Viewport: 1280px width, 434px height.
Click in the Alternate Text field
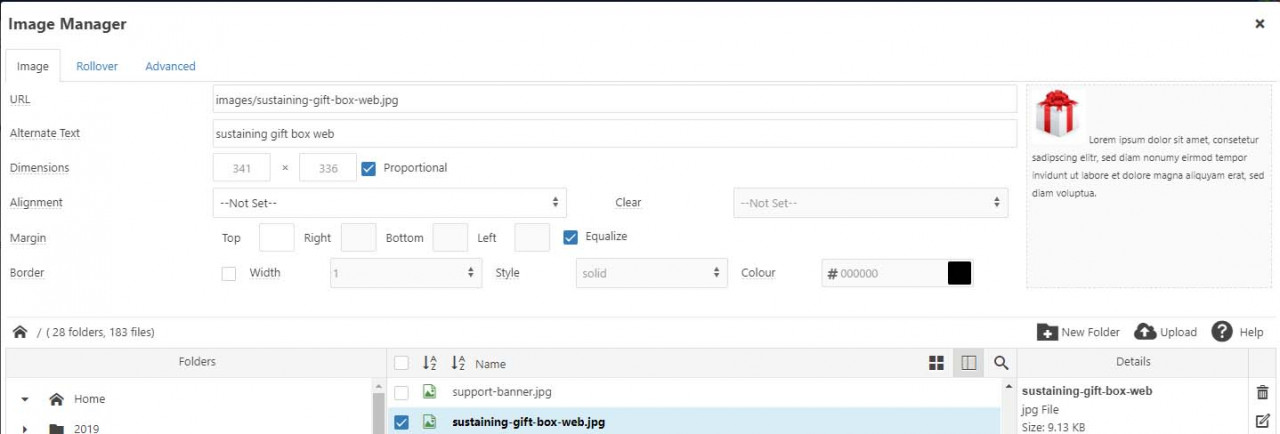click(614, 133)
